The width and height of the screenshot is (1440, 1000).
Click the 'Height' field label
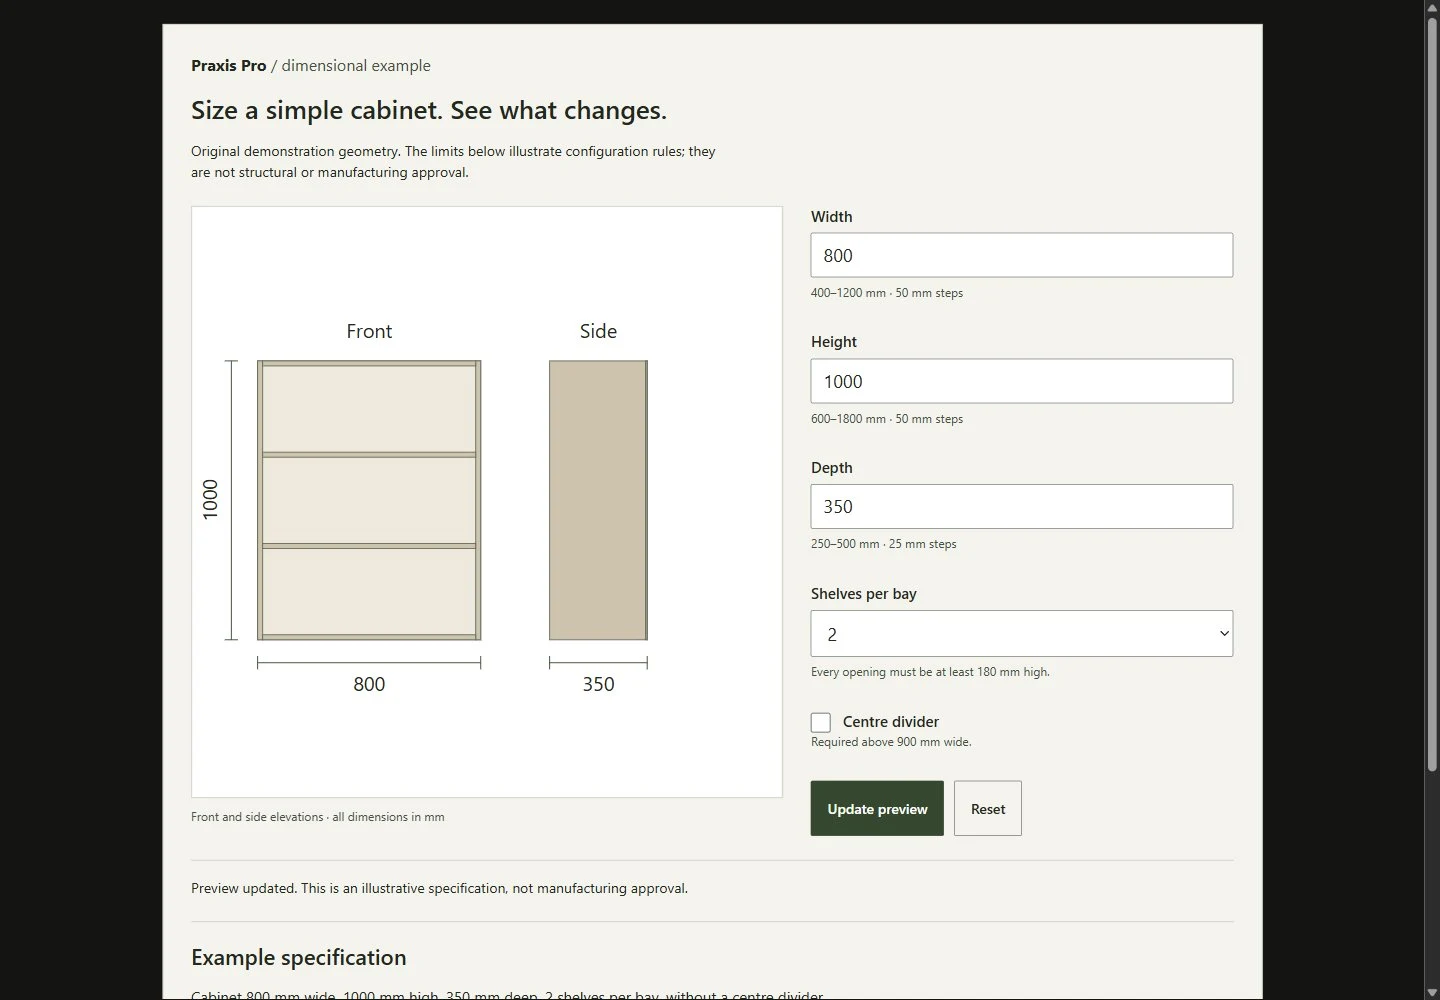point(834,341)
